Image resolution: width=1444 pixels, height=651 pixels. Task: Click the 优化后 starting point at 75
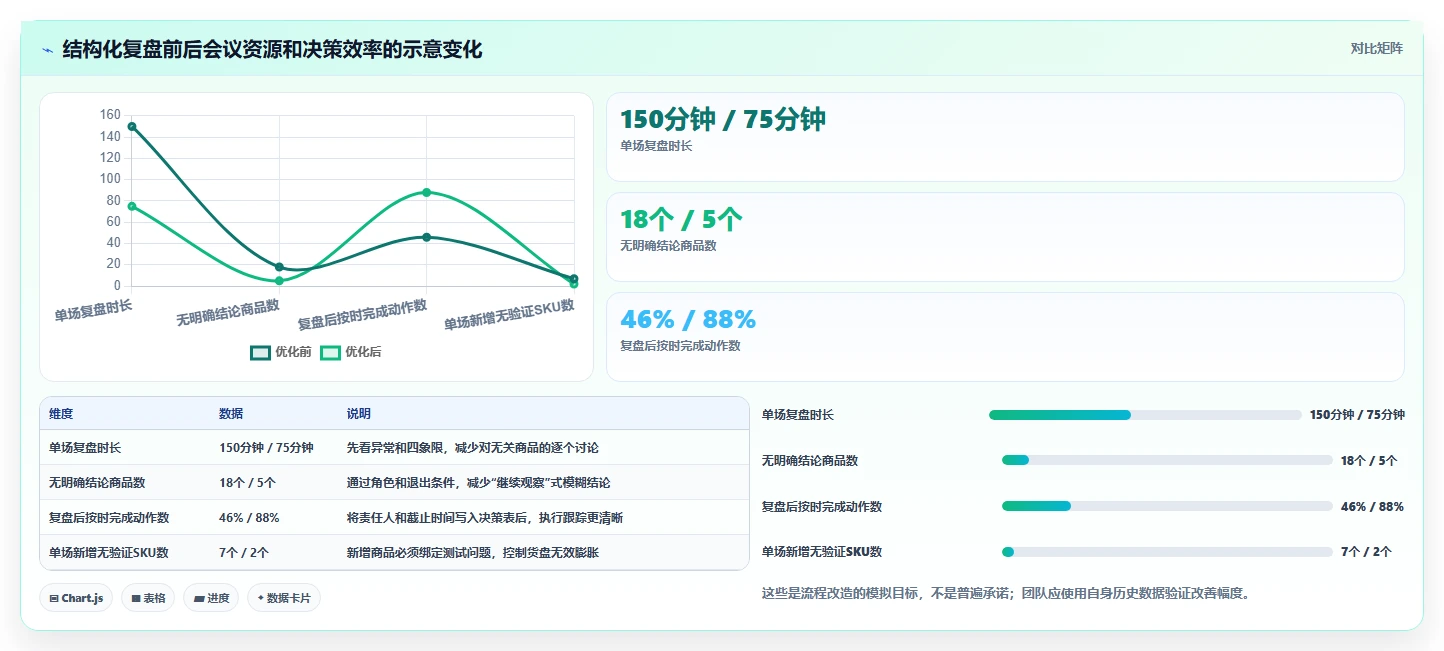click(x=132, y=206)
